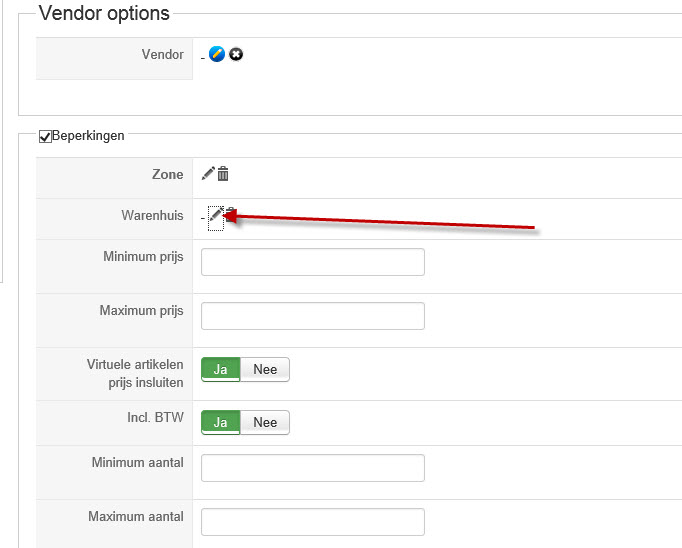The image size is (682, 548).
Task: Click the Vendor options heading
Action: pyautogui.click(x=104, y=14)
